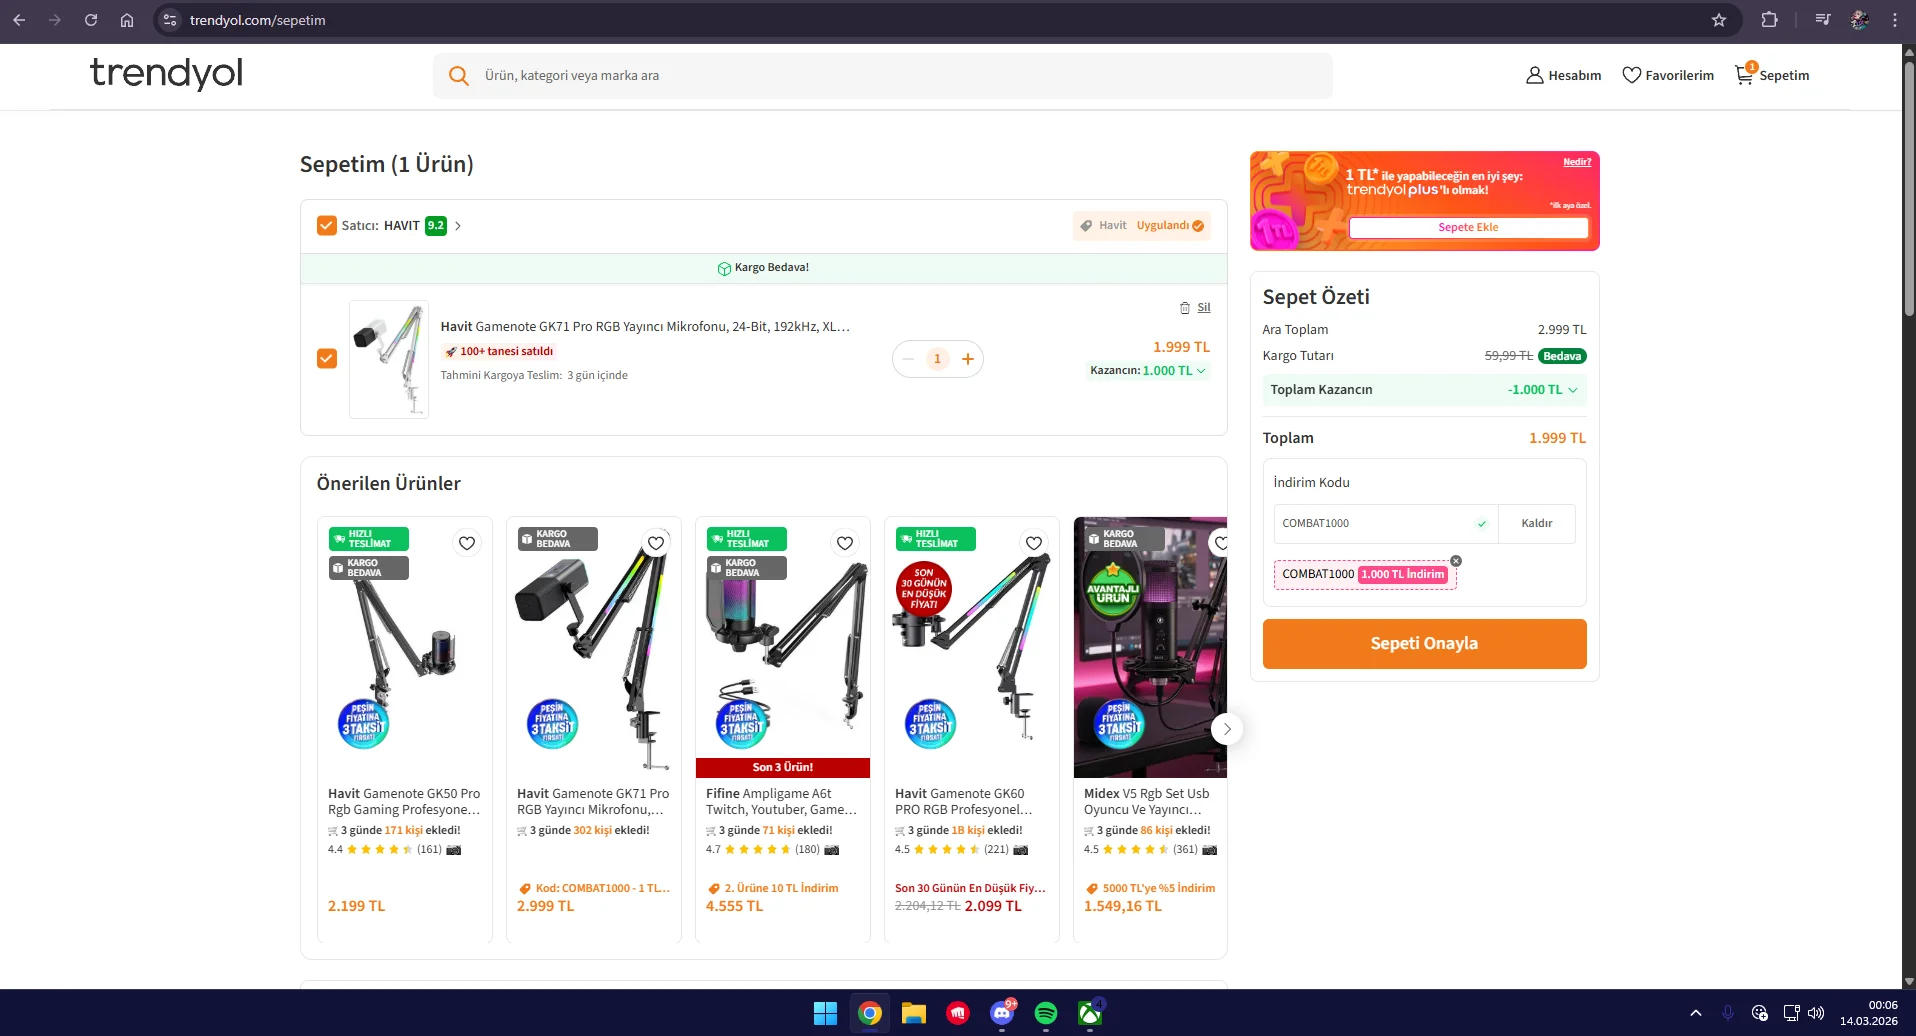Toggle the Havit GK71 Pro item checkbox
The height and width of the screenshot is (1036, 1916).
[327, 359]
